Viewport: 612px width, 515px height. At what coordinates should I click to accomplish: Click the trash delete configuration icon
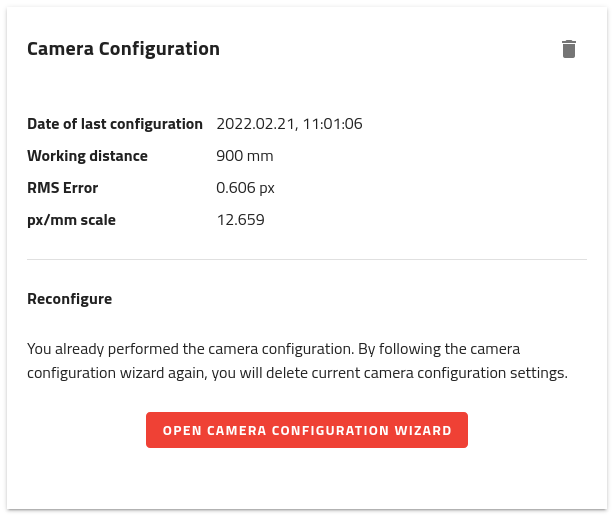[x=569, y=49]
